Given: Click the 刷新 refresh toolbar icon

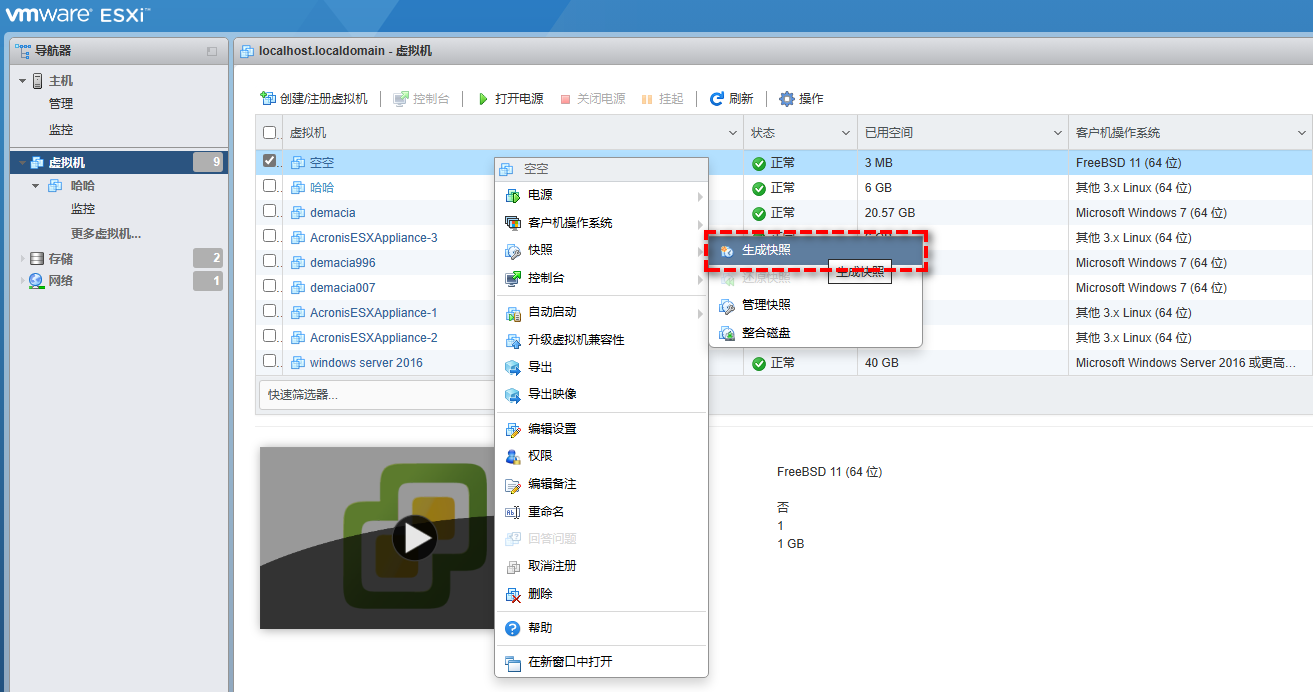Looking at the screenshot, I should click(717, 99).
